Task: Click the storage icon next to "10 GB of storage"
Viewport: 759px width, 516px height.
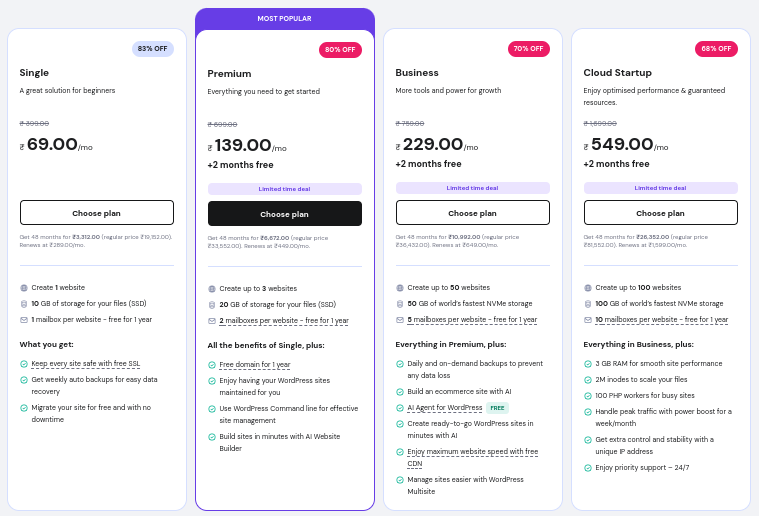Action: (x=24, y=303)
